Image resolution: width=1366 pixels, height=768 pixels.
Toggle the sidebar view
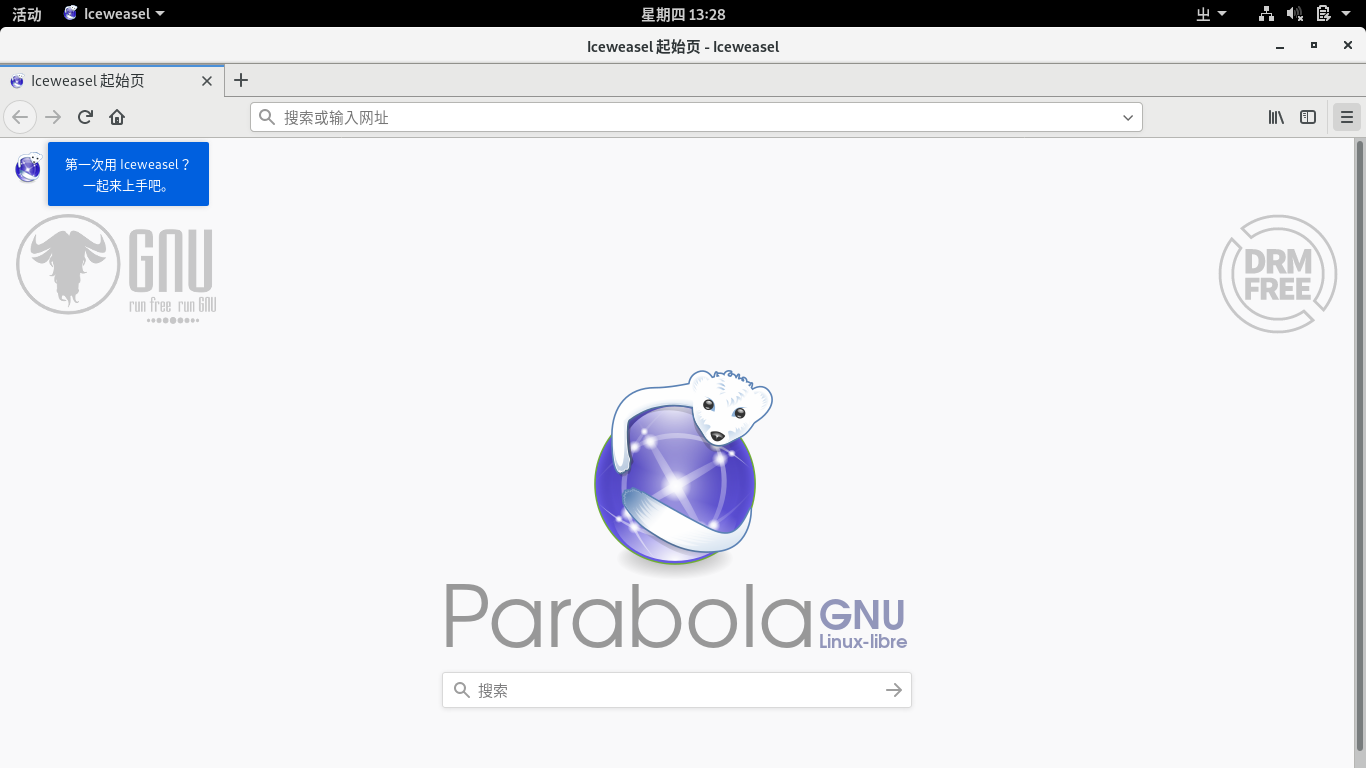[x=1307, y=117]
